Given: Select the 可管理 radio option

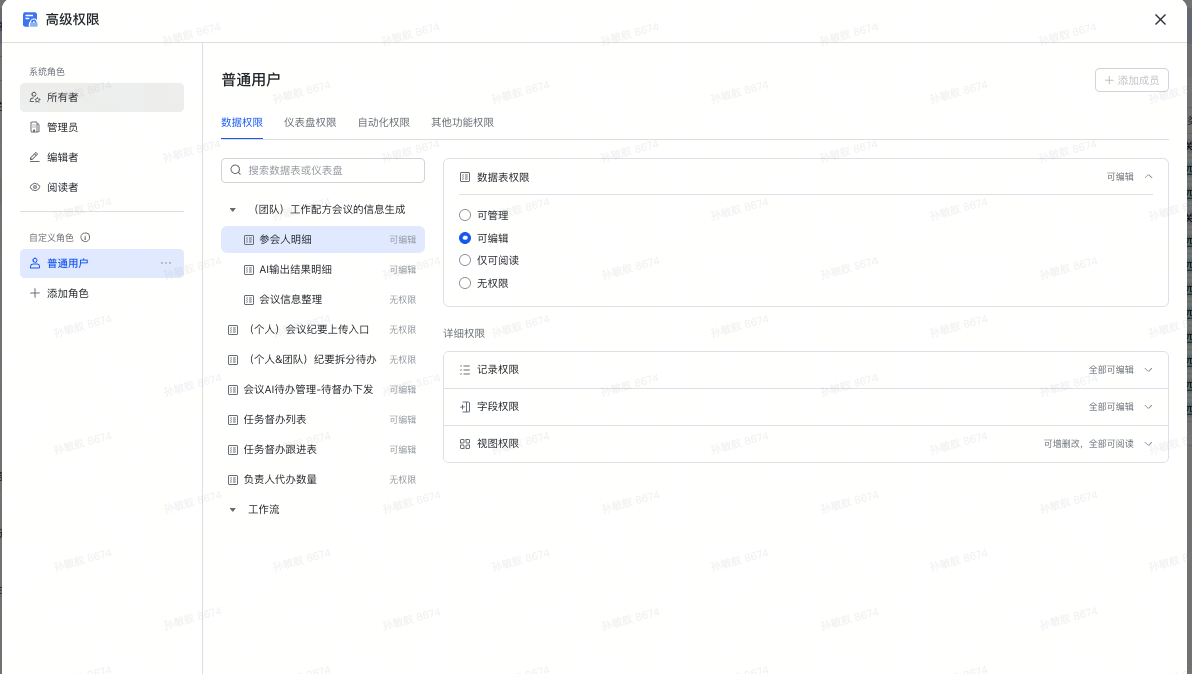Looking at the screenshot, I should coord(465,215).
